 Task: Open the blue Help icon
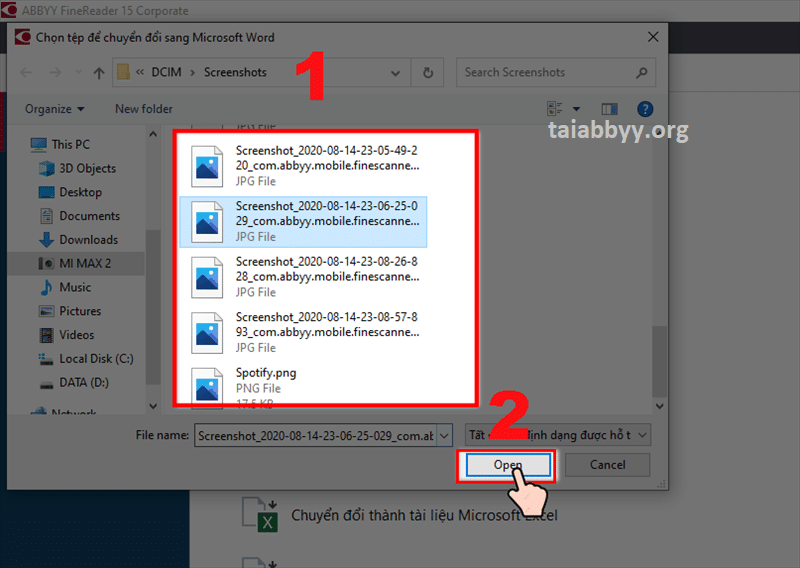[645, 109]
